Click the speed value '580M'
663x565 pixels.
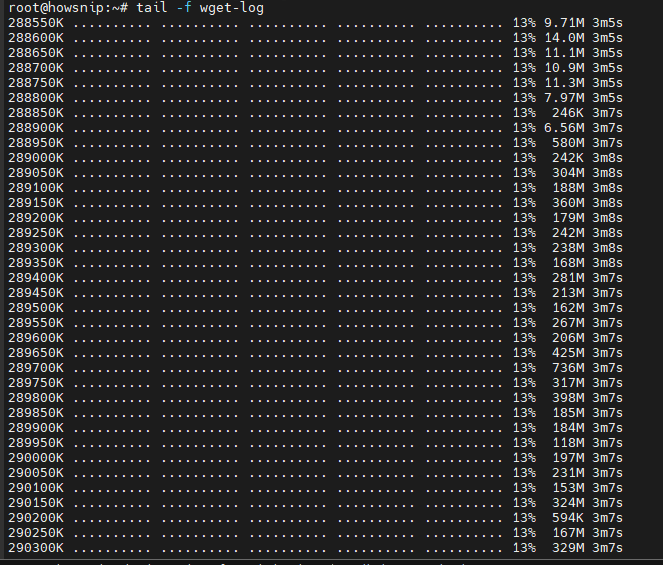(x=568, y=143)
